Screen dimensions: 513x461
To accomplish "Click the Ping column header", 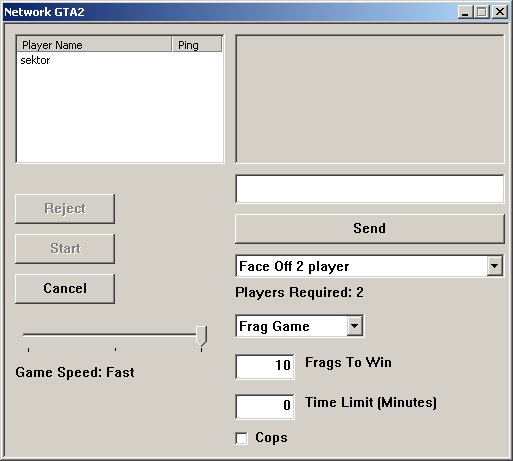I will coord(197,45).
